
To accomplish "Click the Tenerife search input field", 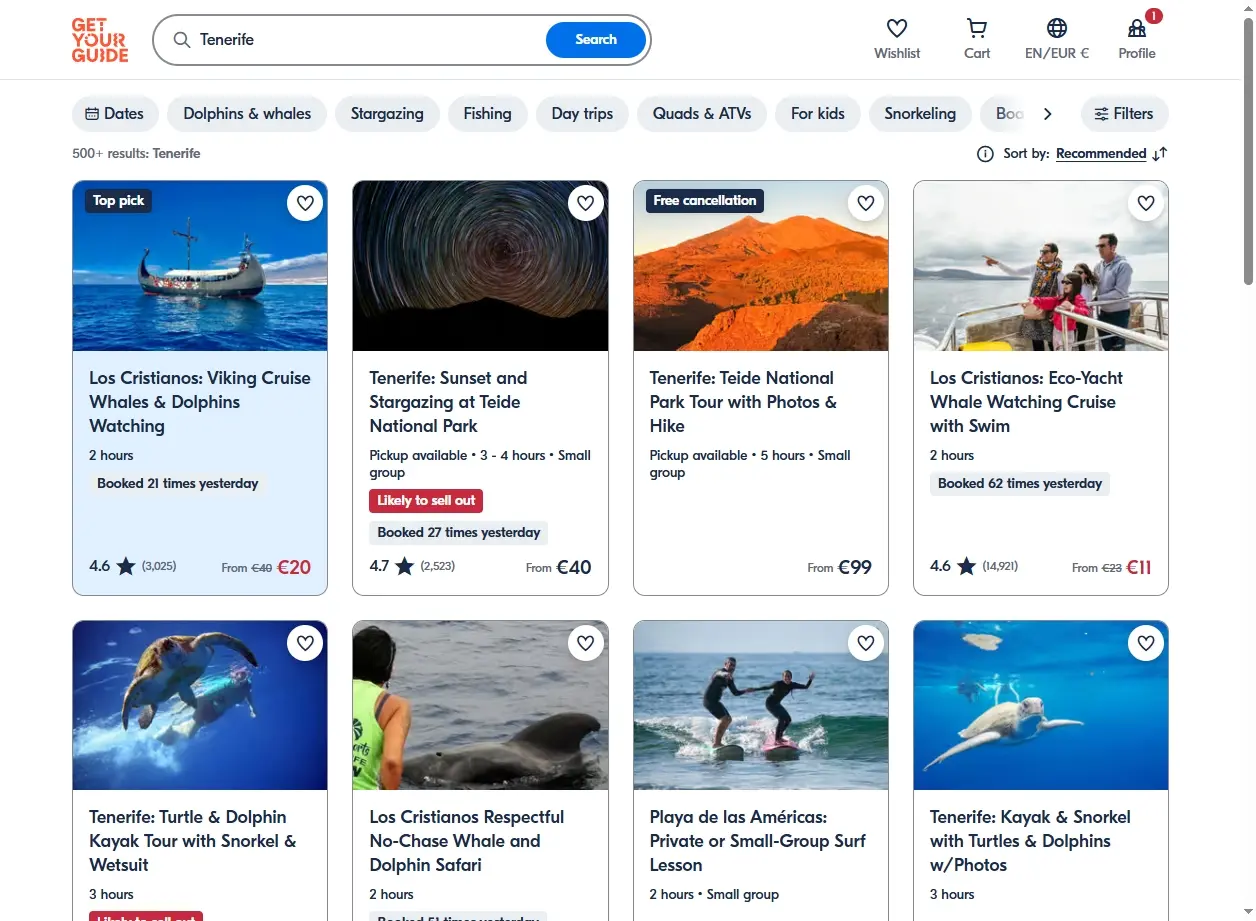I will coord(370,40).
